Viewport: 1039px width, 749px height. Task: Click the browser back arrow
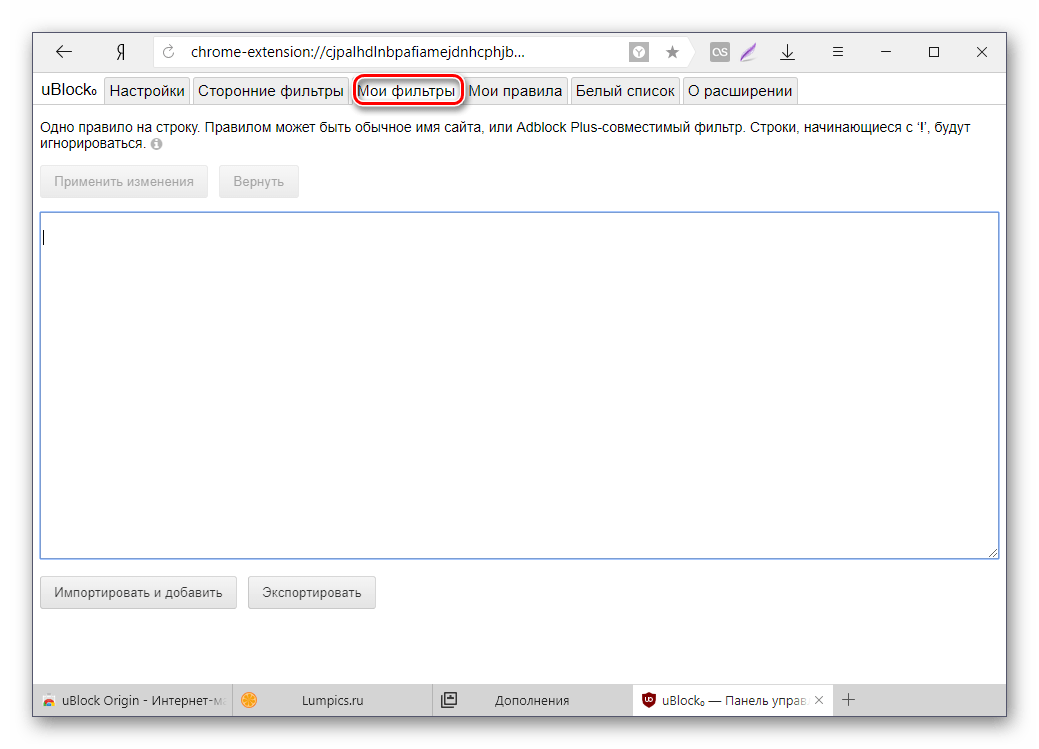63,52
